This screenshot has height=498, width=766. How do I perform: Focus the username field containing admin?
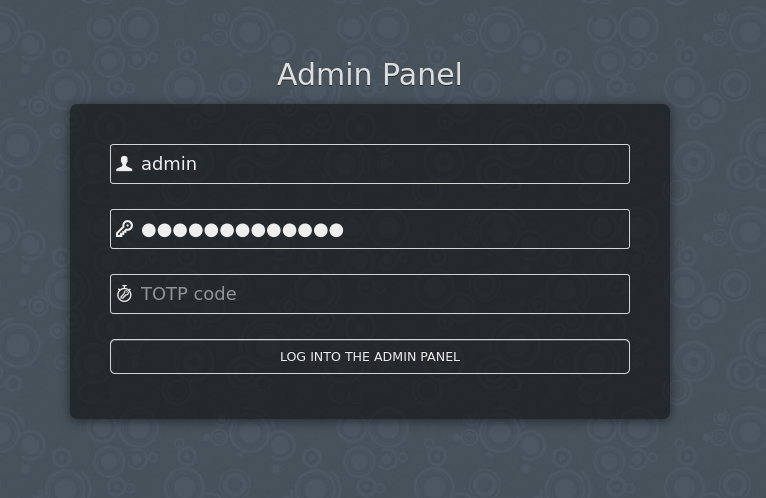pos(370,164)
